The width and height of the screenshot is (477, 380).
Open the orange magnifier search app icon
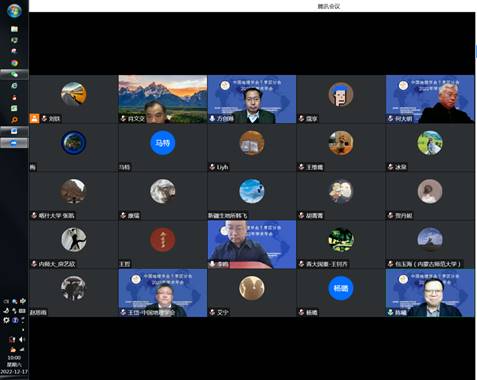click(14, 119)
